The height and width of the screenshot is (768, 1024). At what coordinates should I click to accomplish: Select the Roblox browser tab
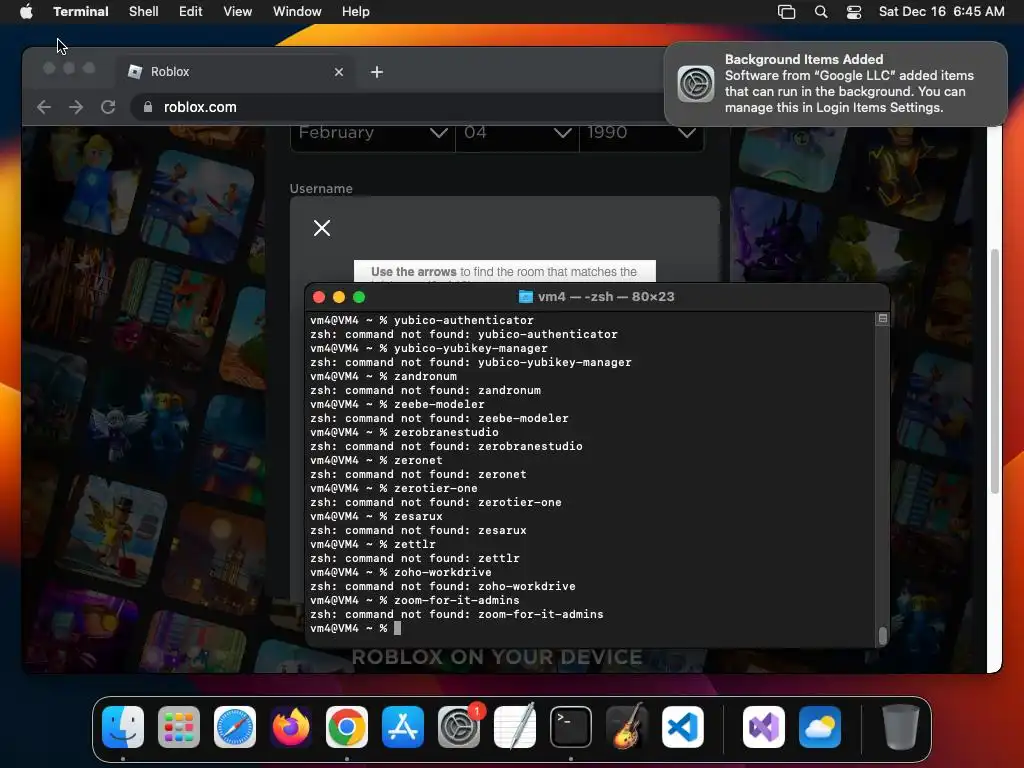pyautogui.click(x=236, y=72)
